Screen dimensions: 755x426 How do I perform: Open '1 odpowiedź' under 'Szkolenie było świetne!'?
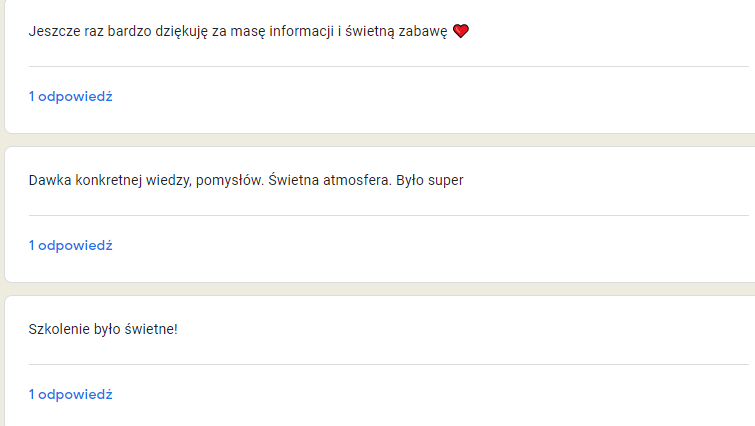pos(70,394)
